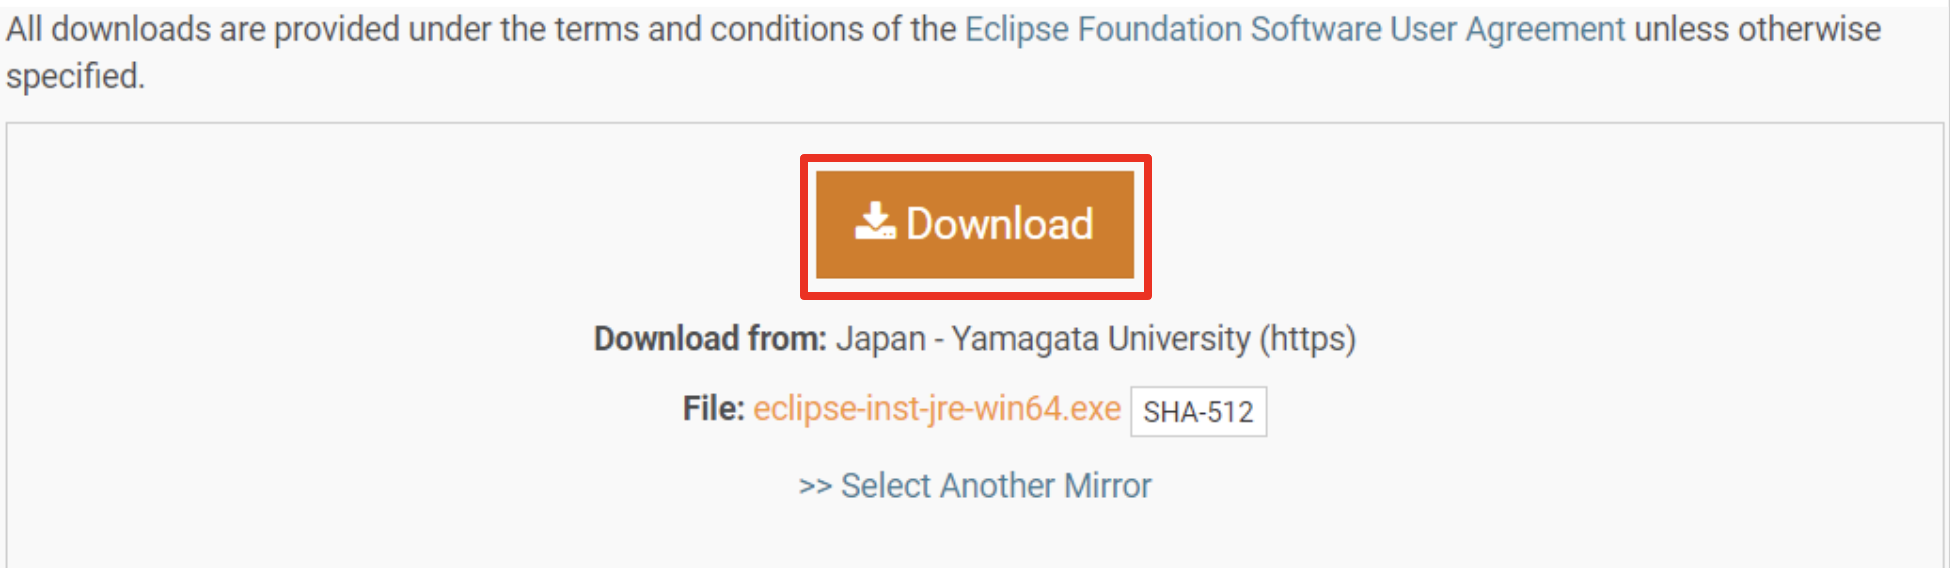Click the 'unless otherwise' text

(x=1757, y=30)
